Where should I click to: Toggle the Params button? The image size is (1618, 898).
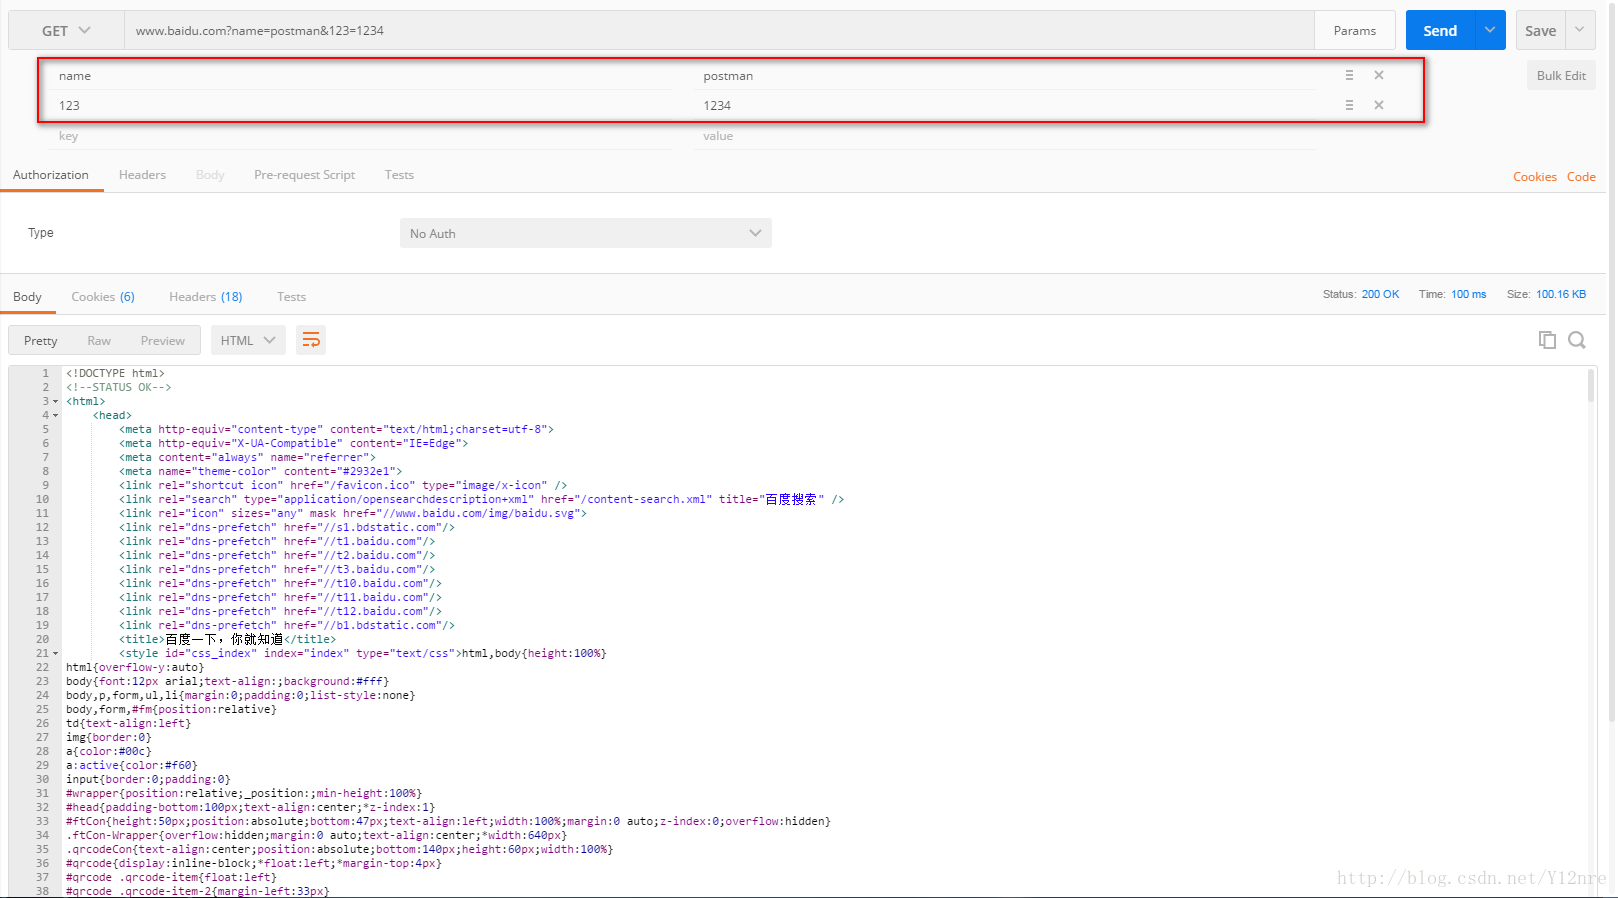pos(1355,31)
